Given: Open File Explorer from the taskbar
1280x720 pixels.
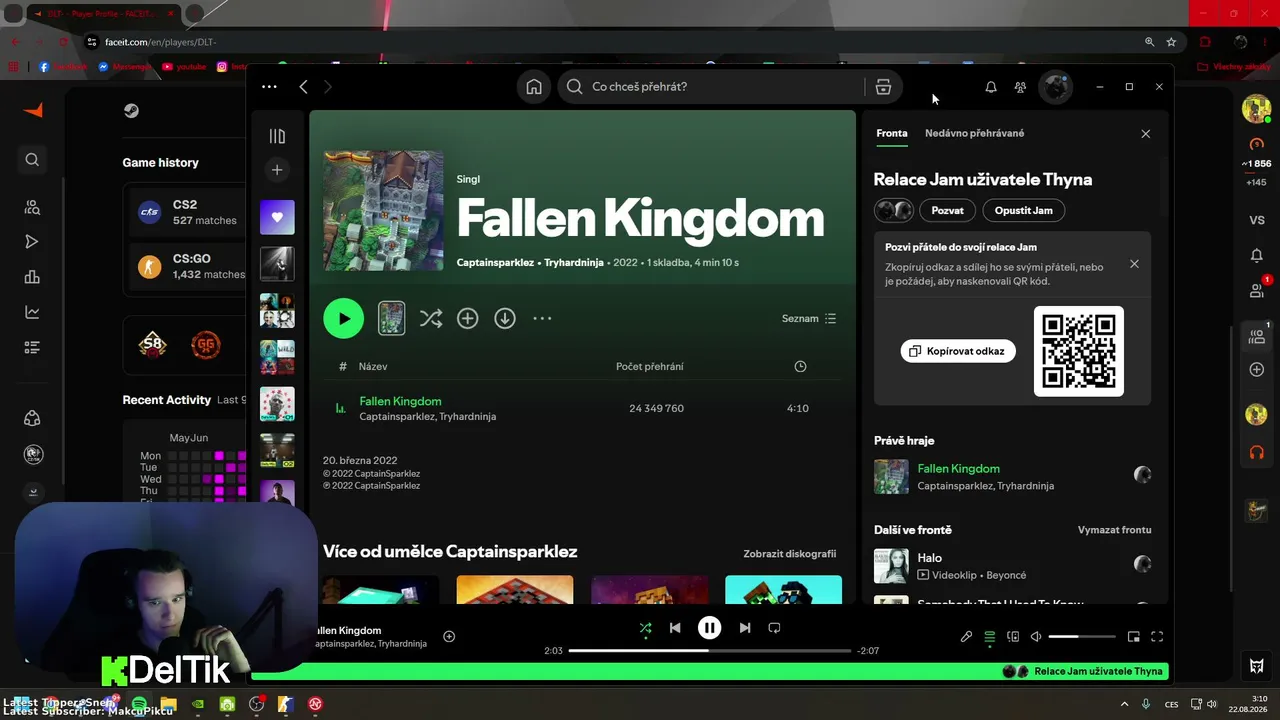Looking at the screenshot, I should coord(168,704).
